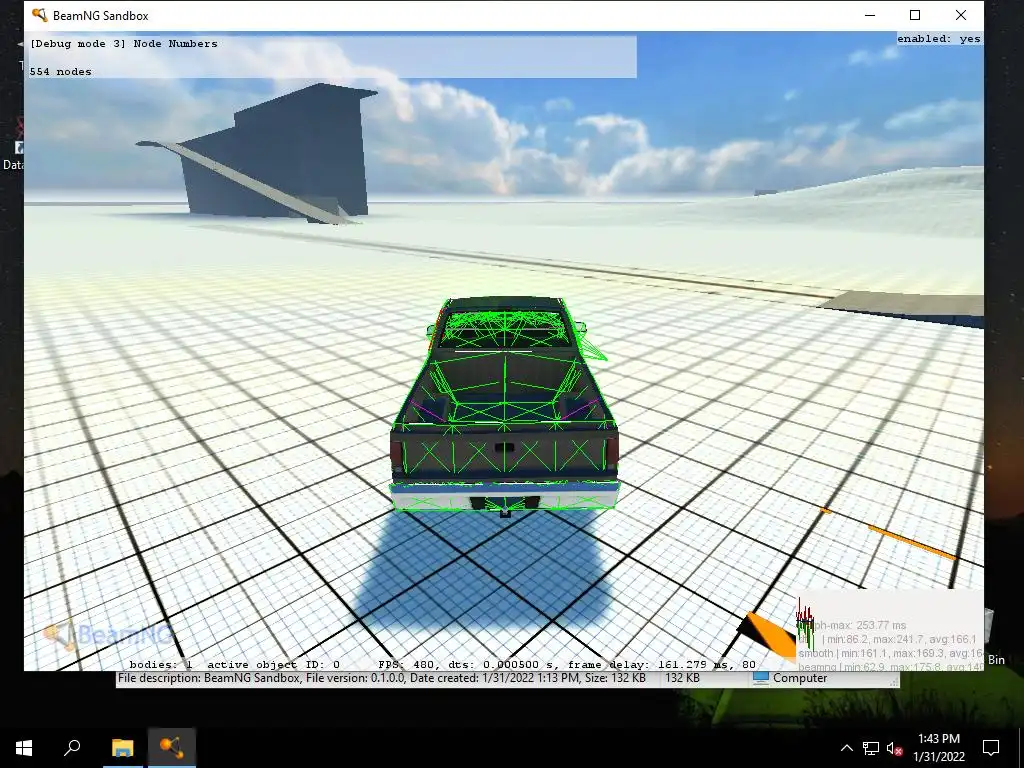Image resolution: width=1024 pixels, height=768 pixels.
Task: Click the '554 nodes' readout
Action: click(60, 72)
